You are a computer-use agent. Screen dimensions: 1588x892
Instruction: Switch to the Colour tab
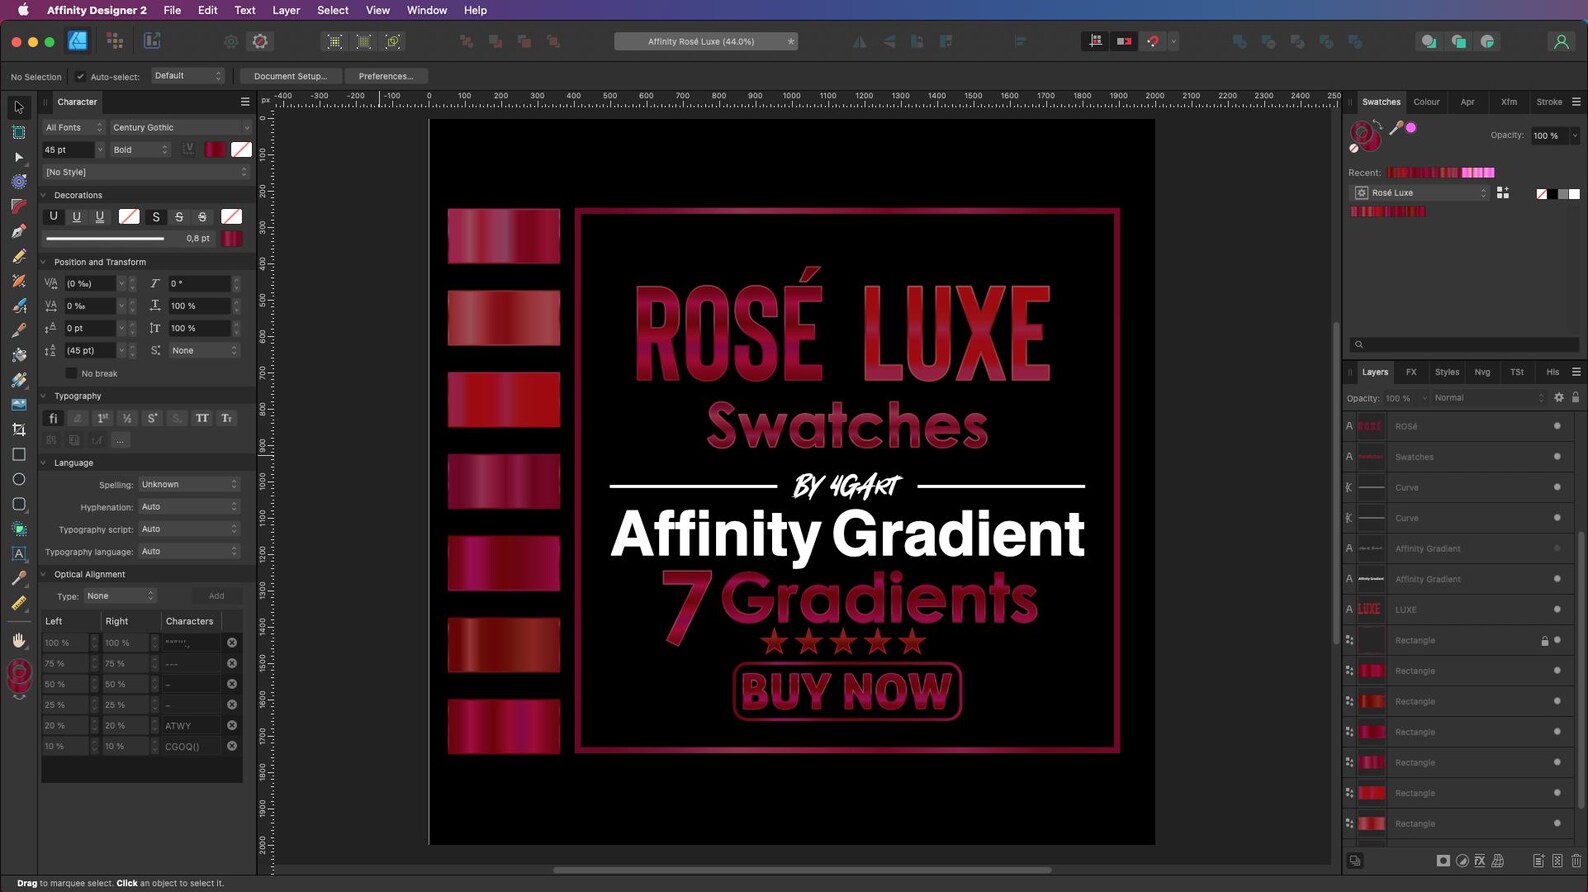[1426, 102]
